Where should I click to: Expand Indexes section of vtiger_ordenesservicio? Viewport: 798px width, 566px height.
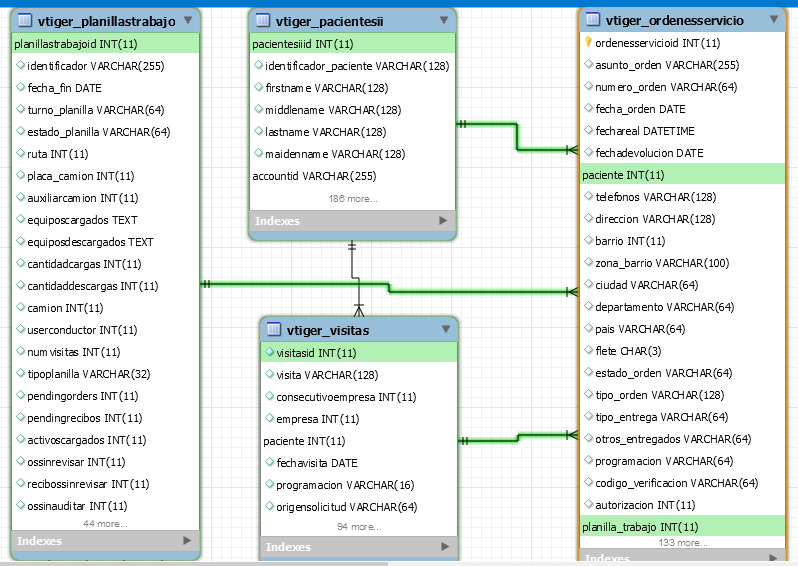773,558
